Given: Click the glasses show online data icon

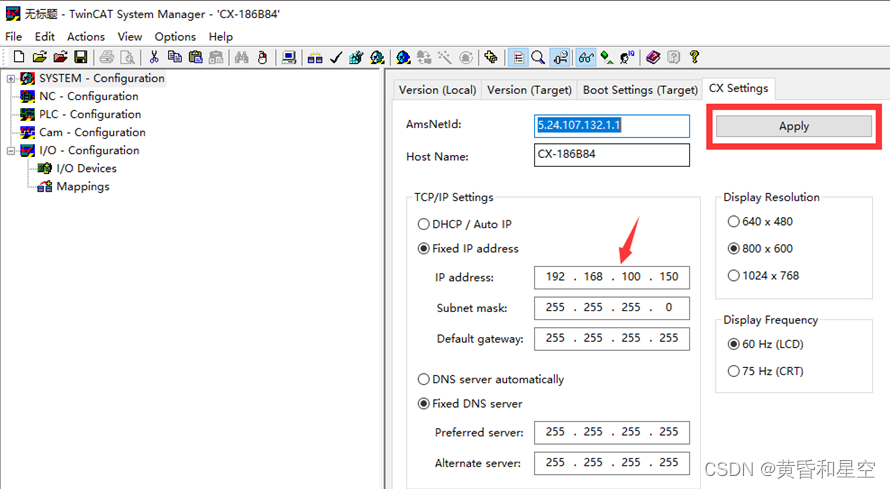Looking at the screenshot, I should pos(586,57).
